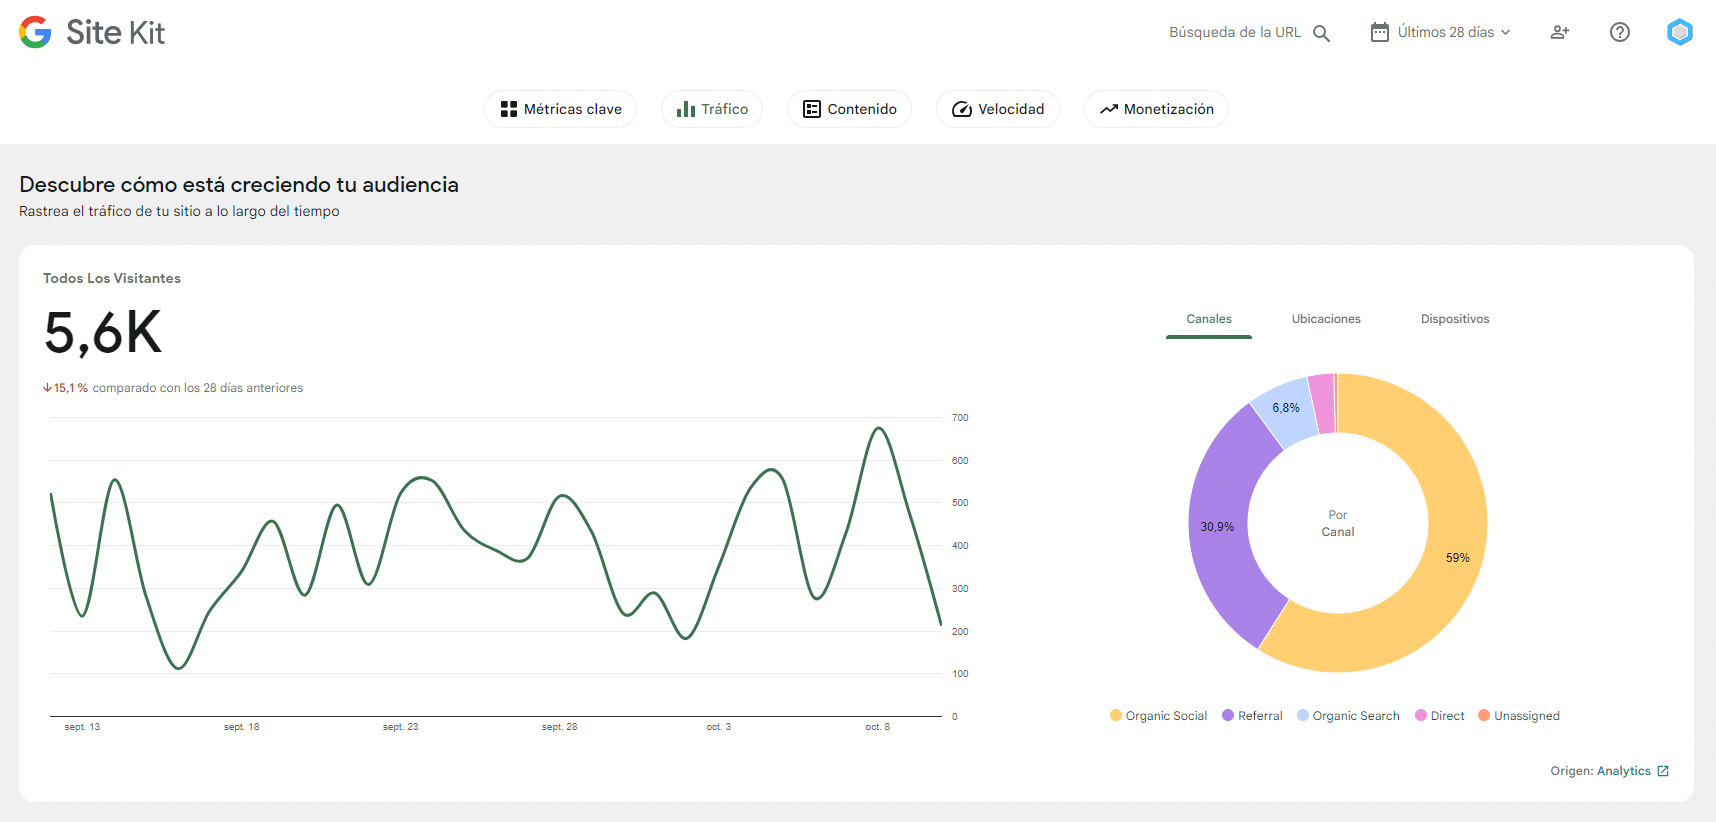Open the blue hexagon account avatar
The image size is (1716, 822).
pos(1679,33)
